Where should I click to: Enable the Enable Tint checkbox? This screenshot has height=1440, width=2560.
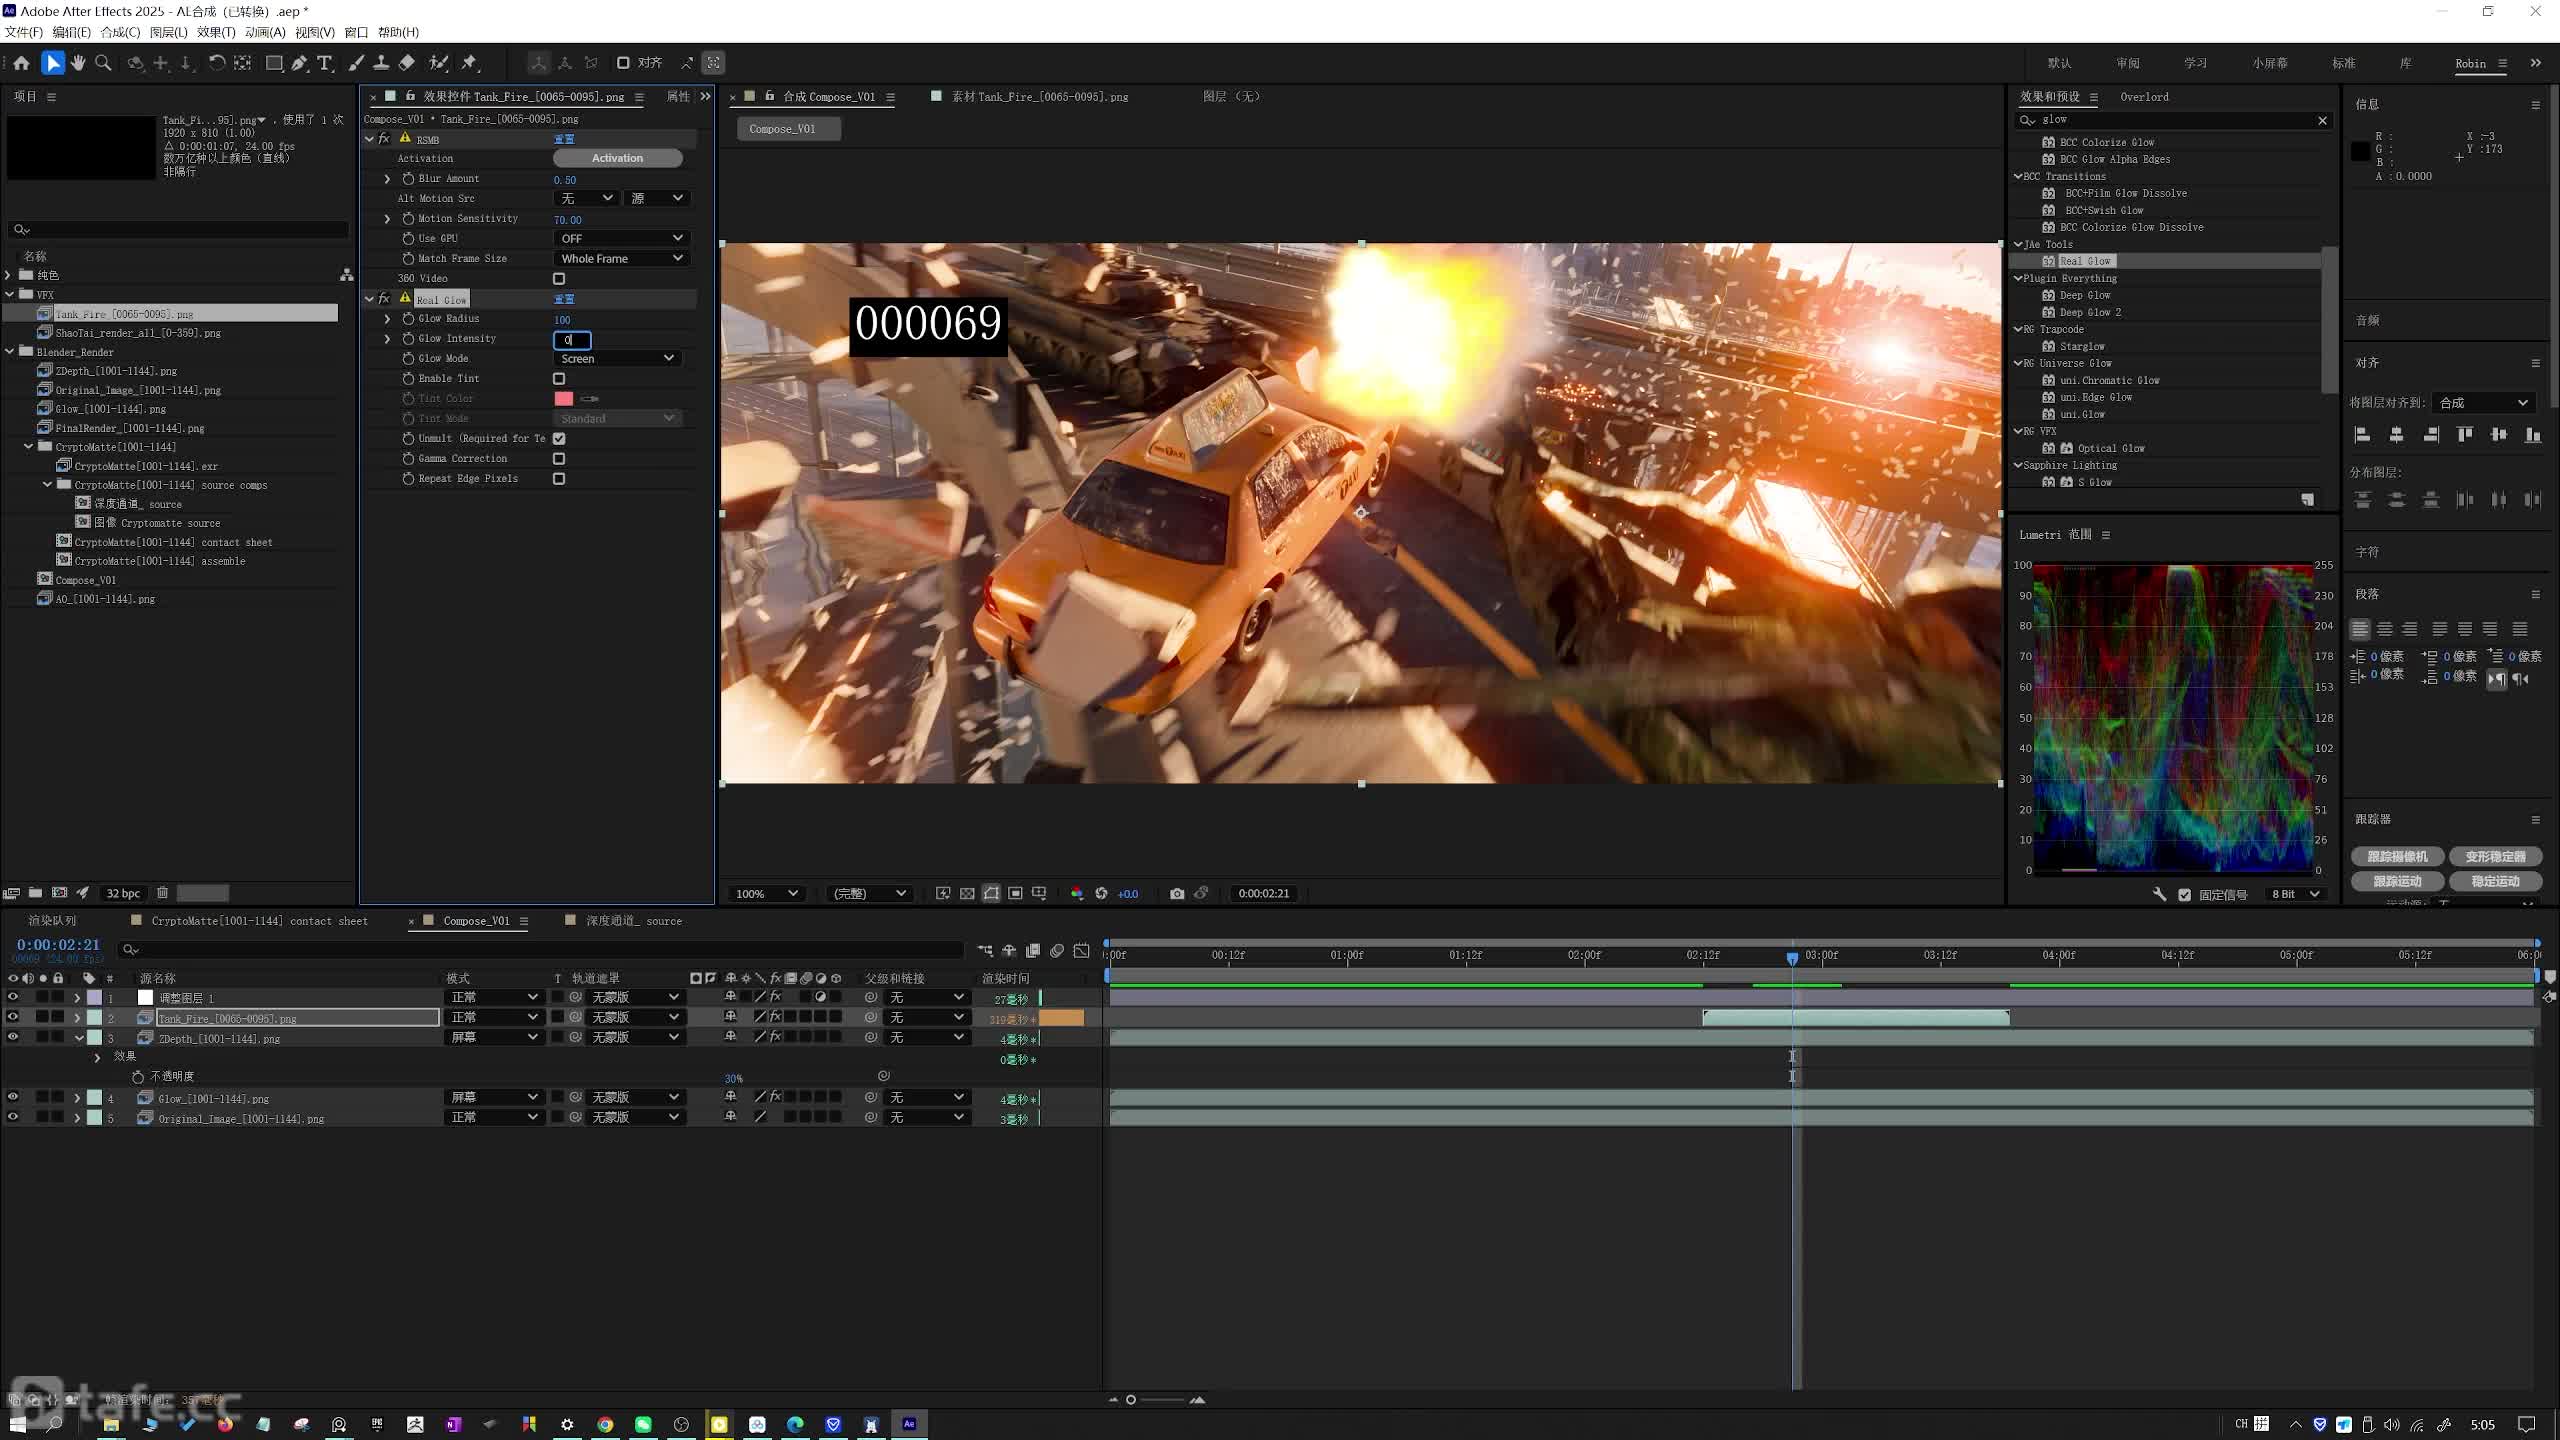(x=559, y=379)
